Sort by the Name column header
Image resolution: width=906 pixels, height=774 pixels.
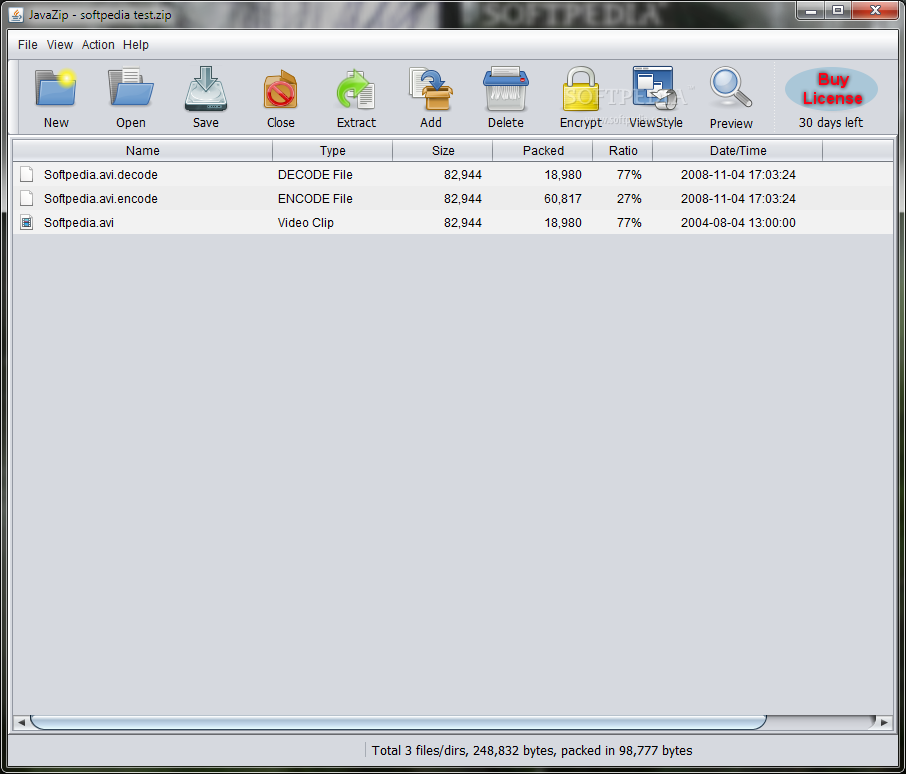pos(142,151)
